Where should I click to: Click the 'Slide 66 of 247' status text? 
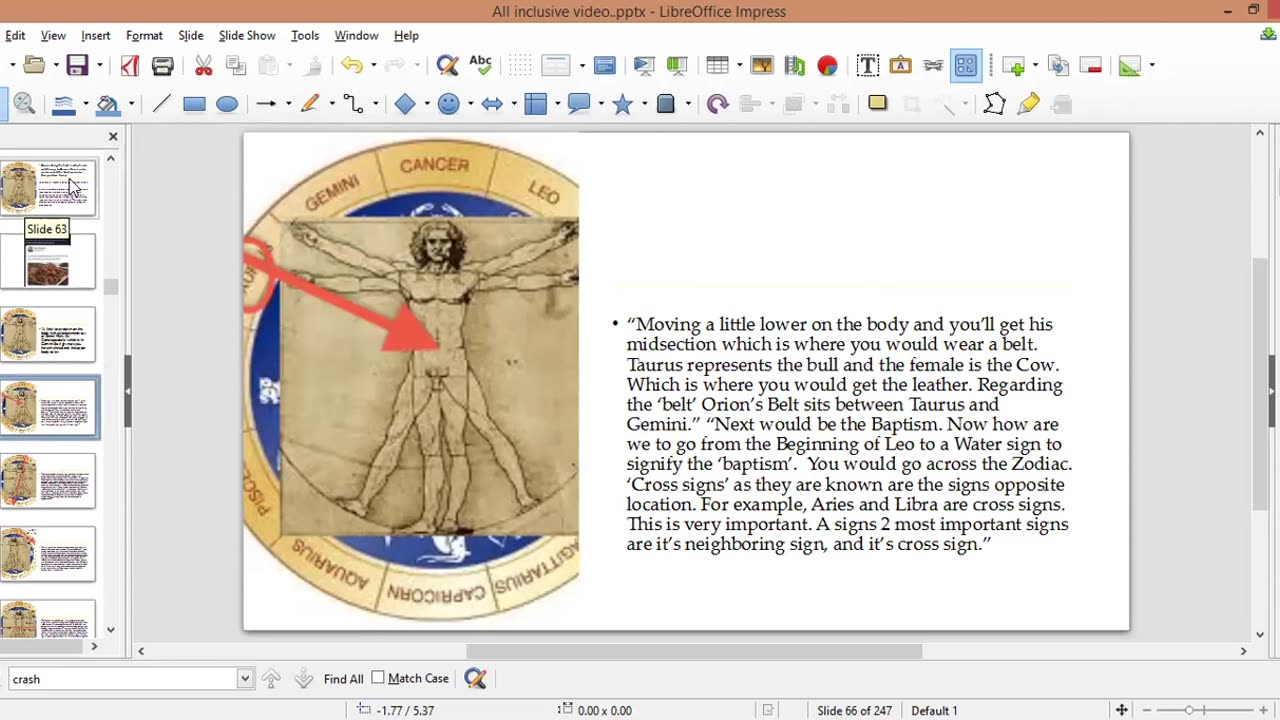click(853, 710)
